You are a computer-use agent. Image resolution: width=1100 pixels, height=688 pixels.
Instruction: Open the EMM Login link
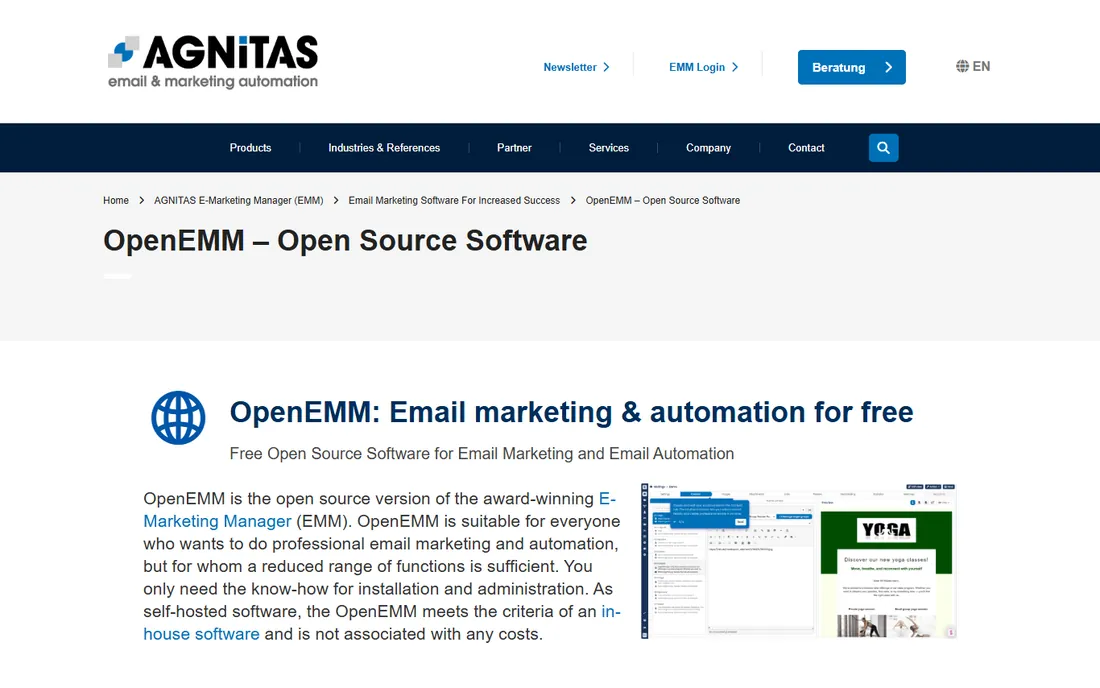(x=704, y=67)
